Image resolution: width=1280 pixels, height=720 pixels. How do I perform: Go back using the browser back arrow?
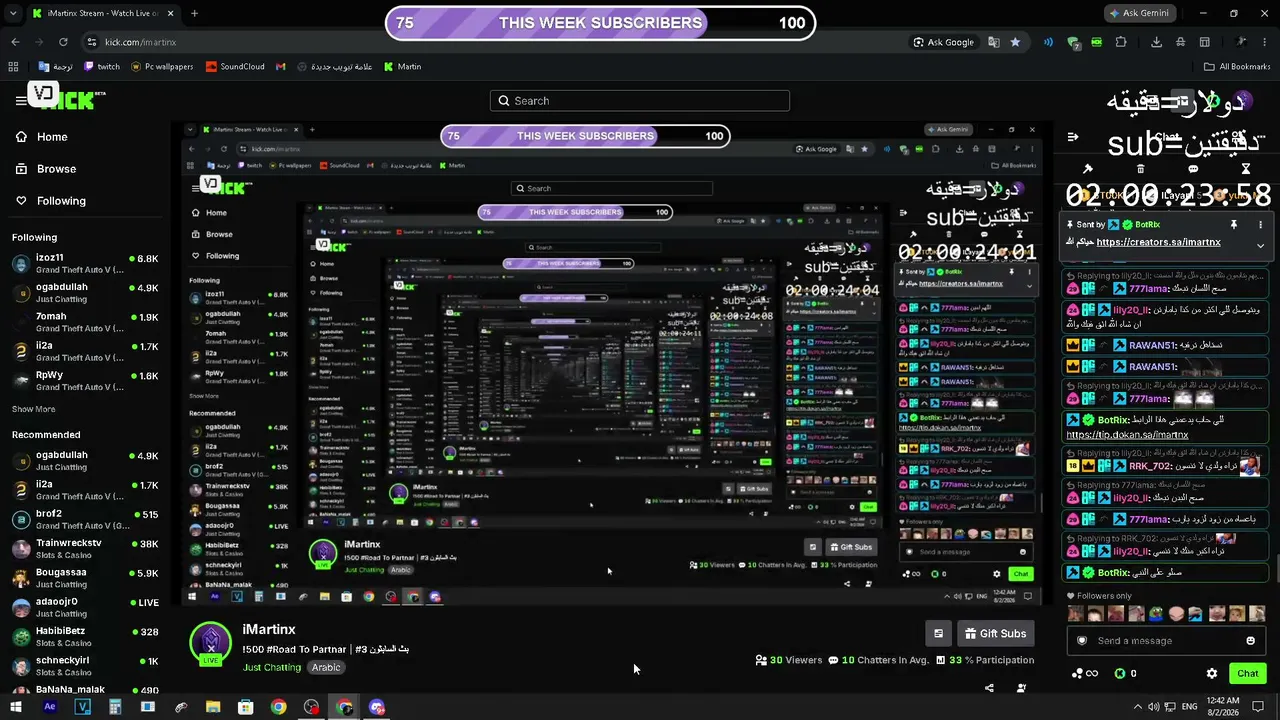point(15,42)
